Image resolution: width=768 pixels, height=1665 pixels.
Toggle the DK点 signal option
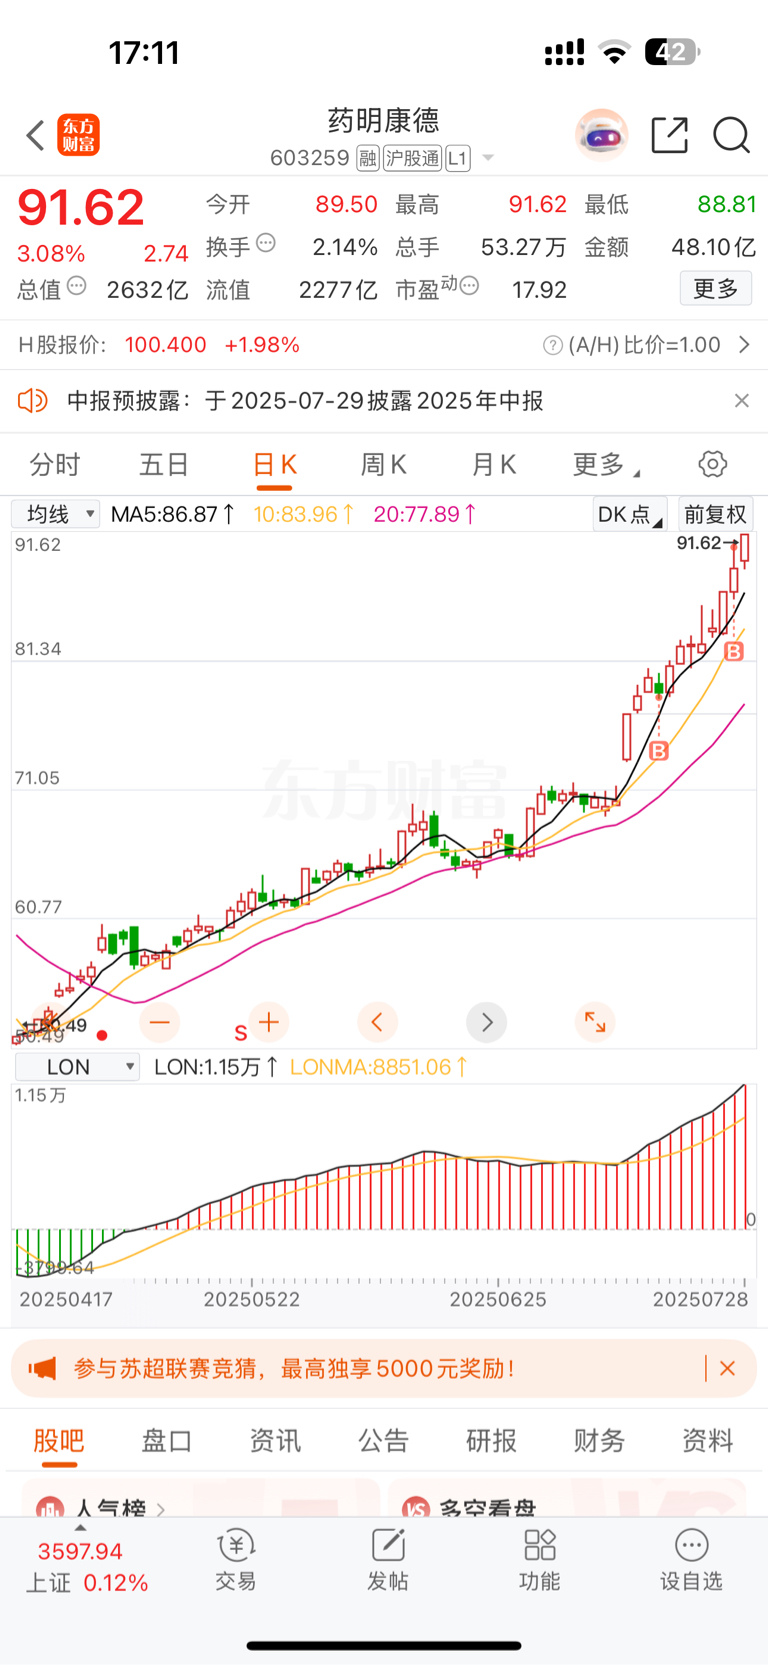[630, 514]
